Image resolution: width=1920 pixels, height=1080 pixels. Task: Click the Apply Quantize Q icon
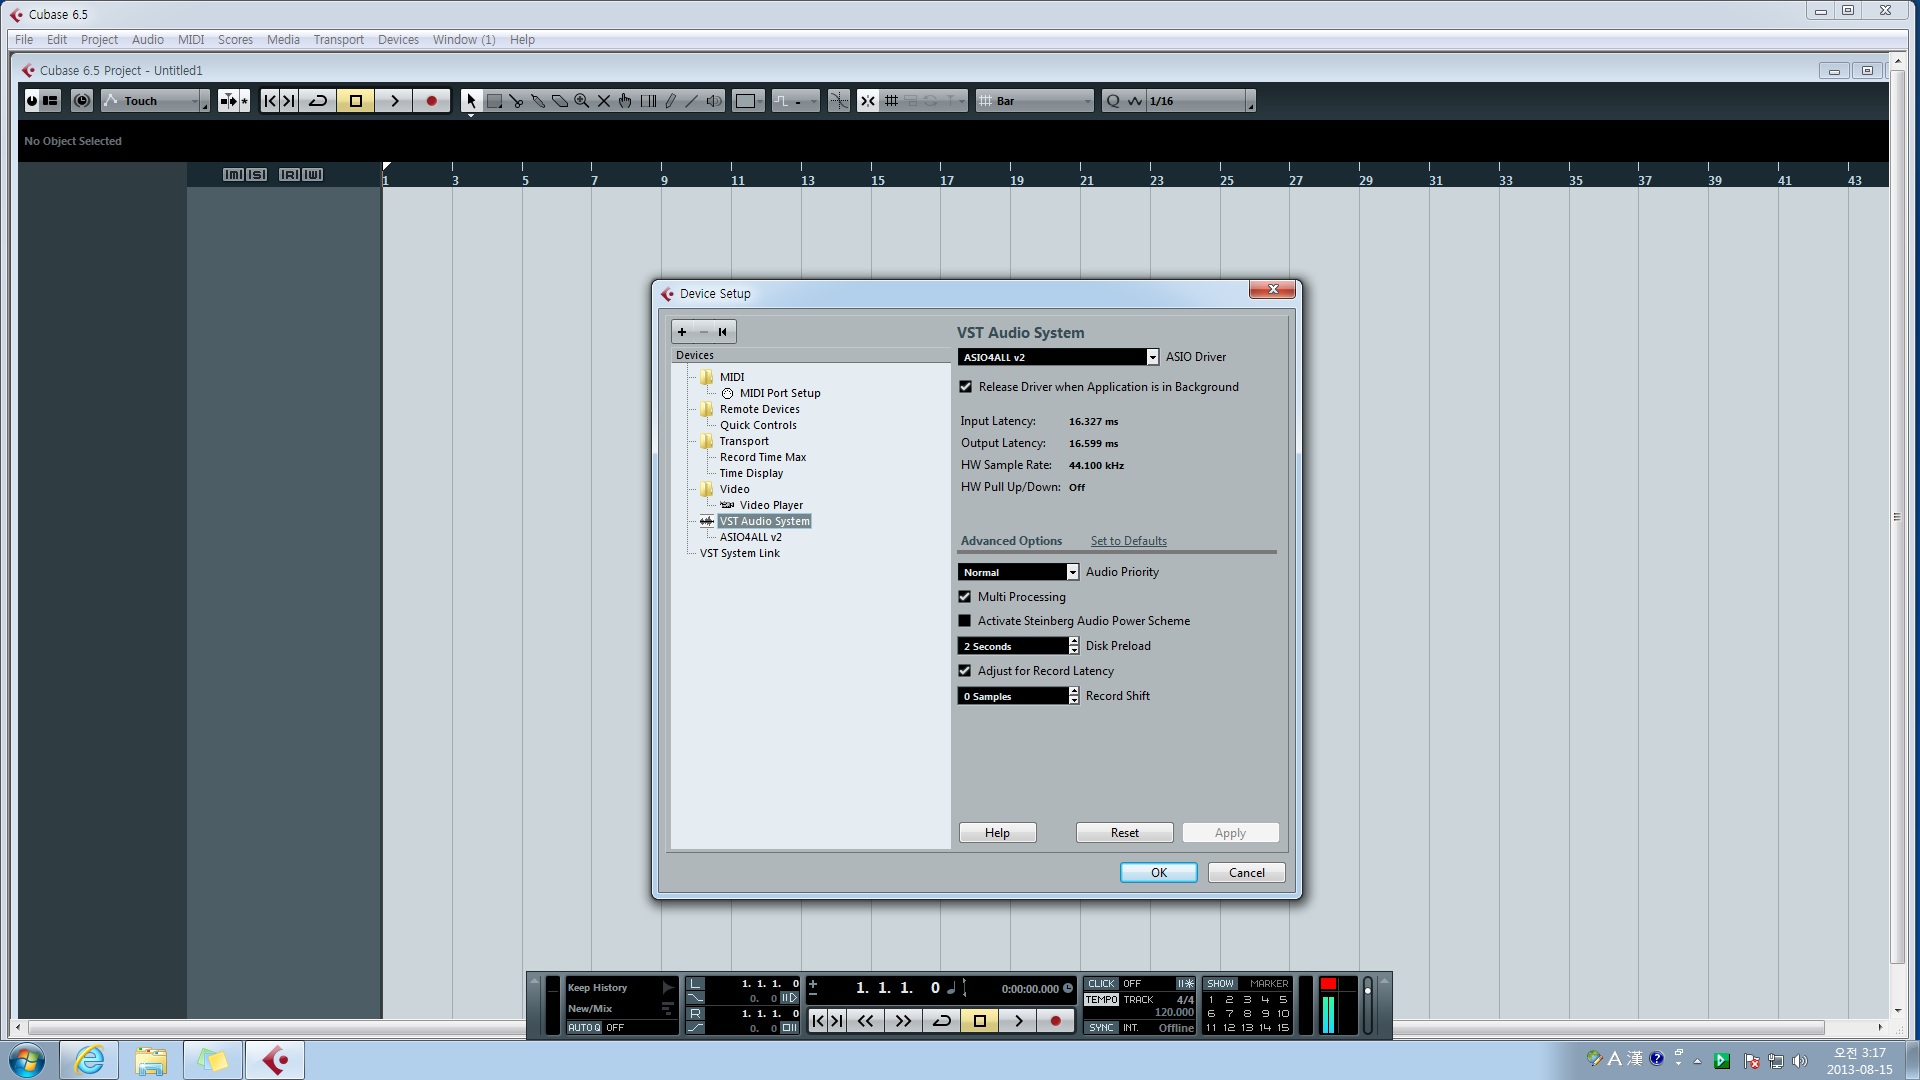tap(1113, 101)
